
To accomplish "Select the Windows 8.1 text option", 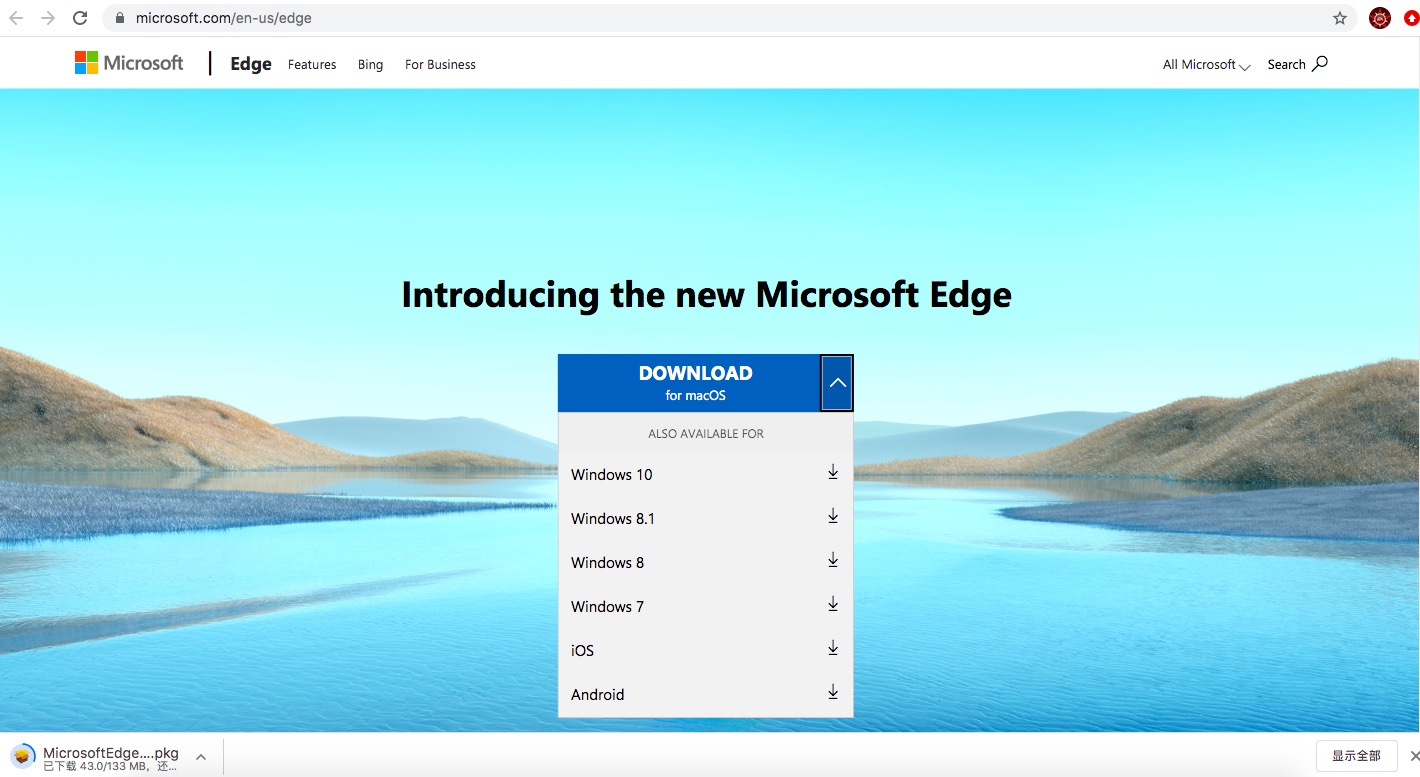I will tap(613, 518).
